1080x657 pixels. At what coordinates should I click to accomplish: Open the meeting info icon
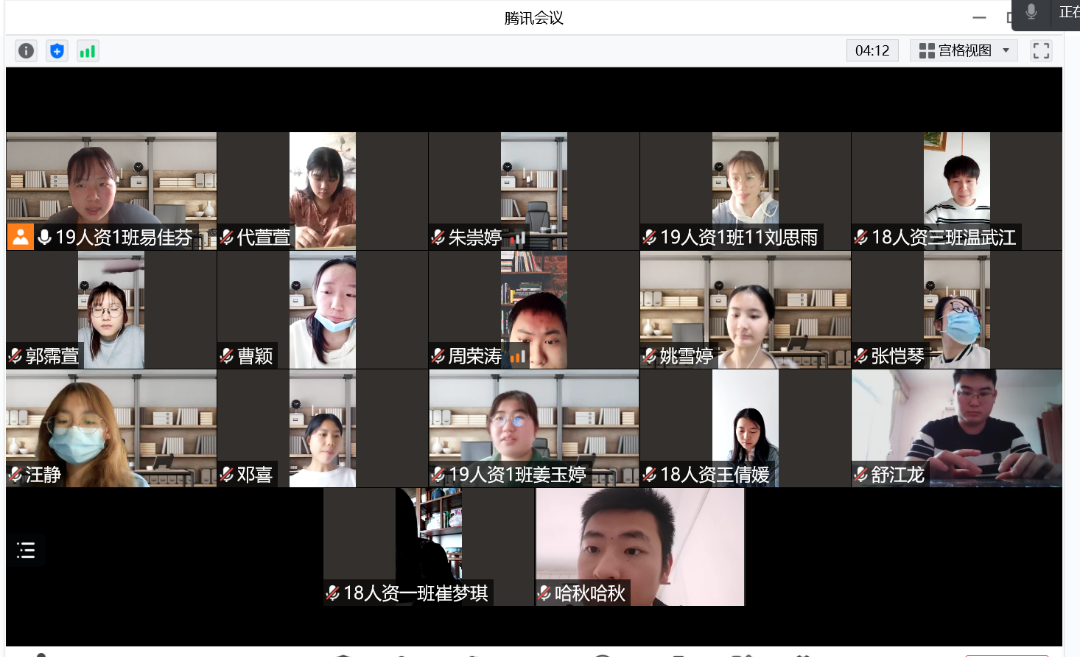tap(26, 51)
